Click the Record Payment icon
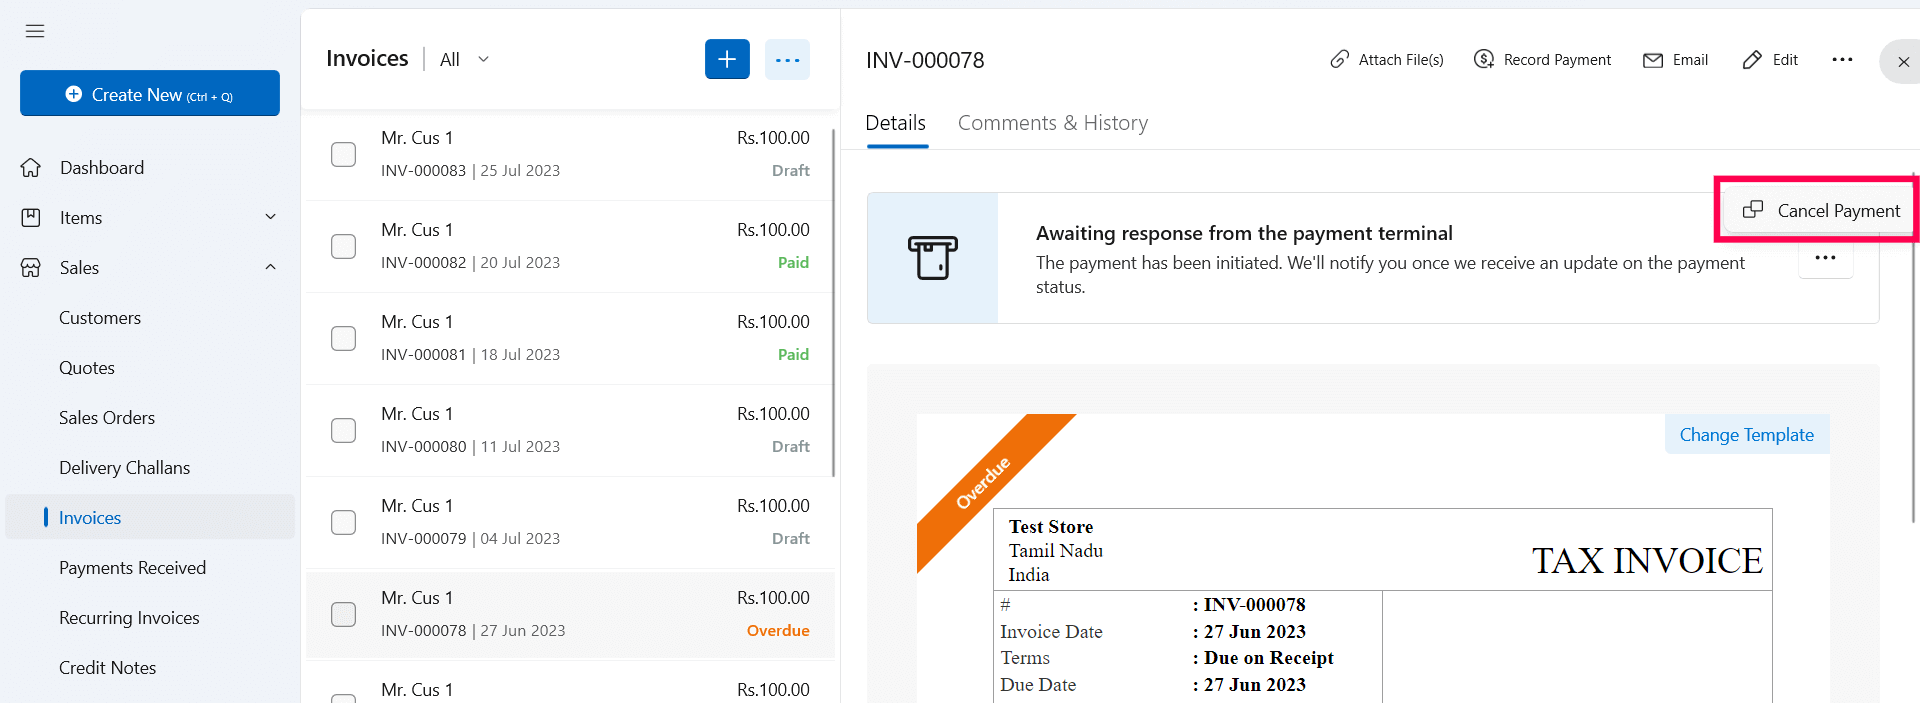This screenshot has width=1920, height=703. point(1484,60)
